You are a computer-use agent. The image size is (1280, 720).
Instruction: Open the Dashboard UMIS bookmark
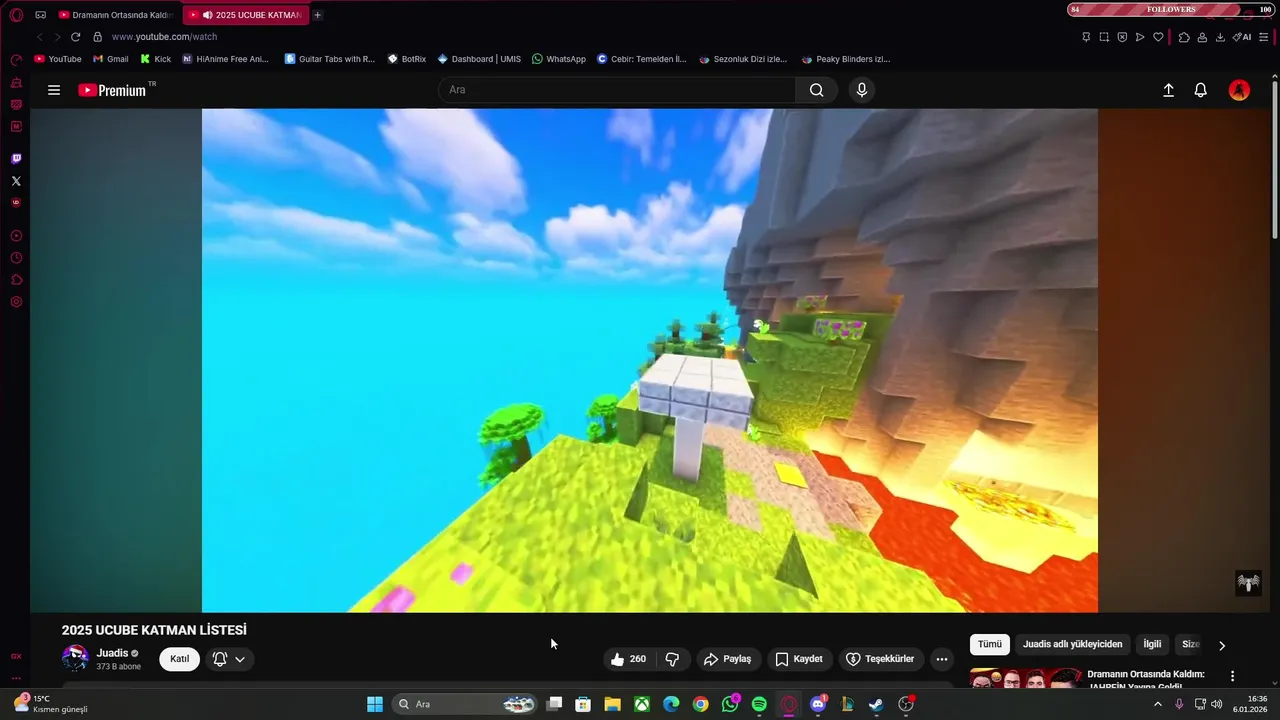[x=479, y=59]
